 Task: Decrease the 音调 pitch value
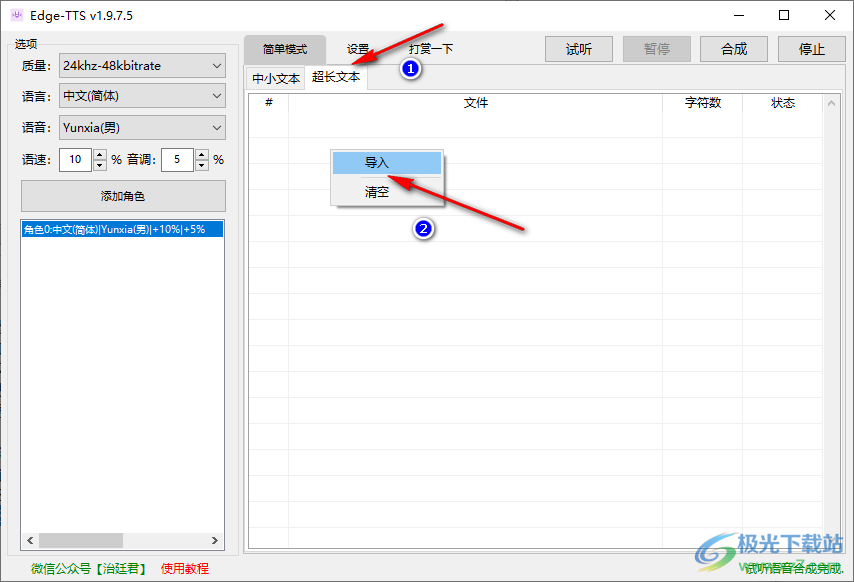202,166
